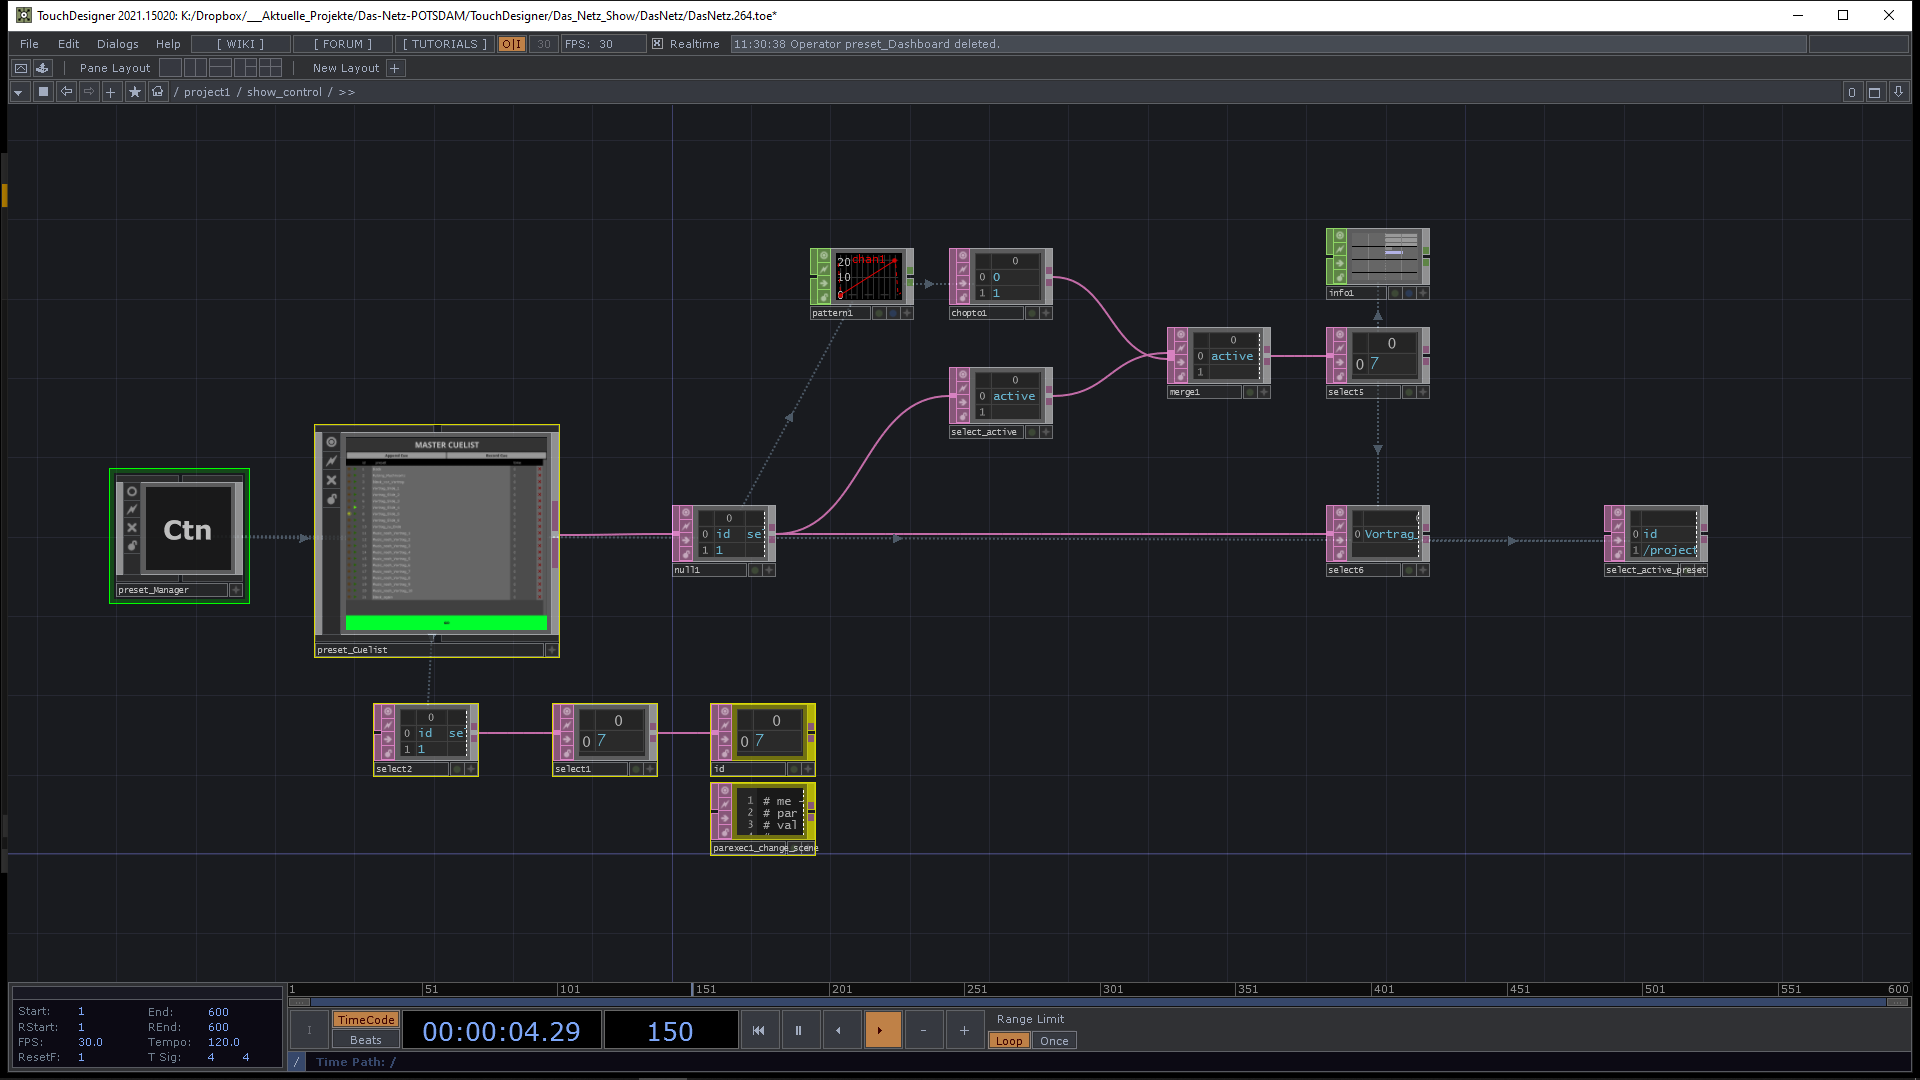Toggle the Realtime checkbox
The height and width of the screenshot is (1080, 1920).
(657, 44)
